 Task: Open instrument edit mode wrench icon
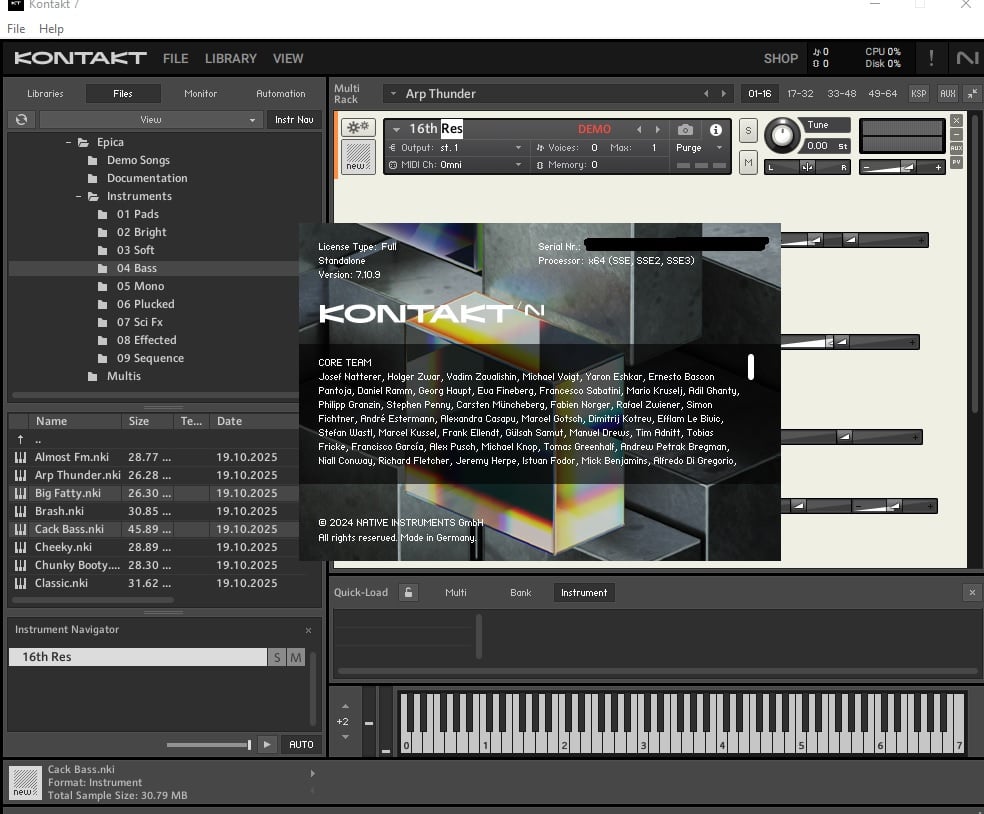(358, 127)
